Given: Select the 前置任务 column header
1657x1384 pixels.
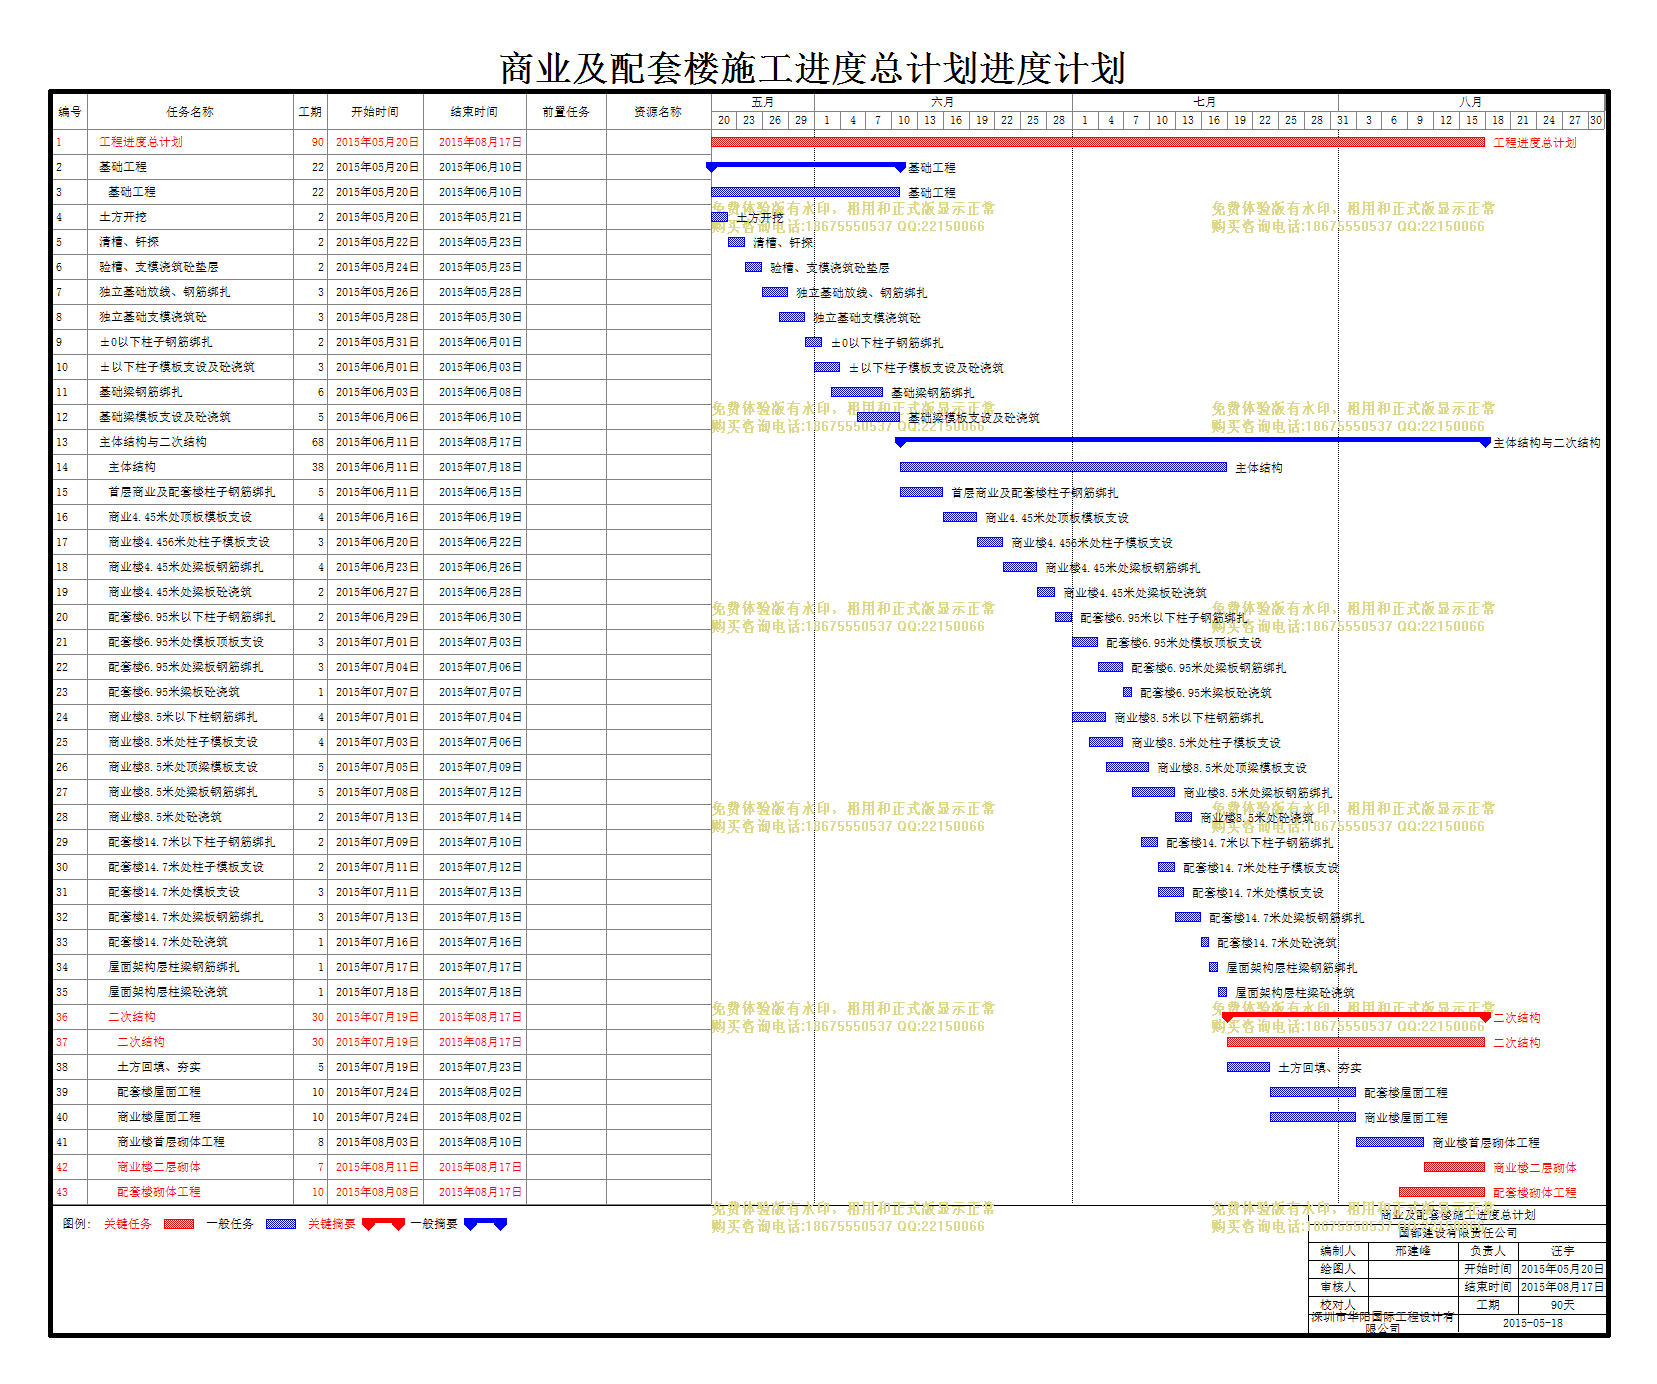Looking at the screenshot, I should click(x=566, y=112).
